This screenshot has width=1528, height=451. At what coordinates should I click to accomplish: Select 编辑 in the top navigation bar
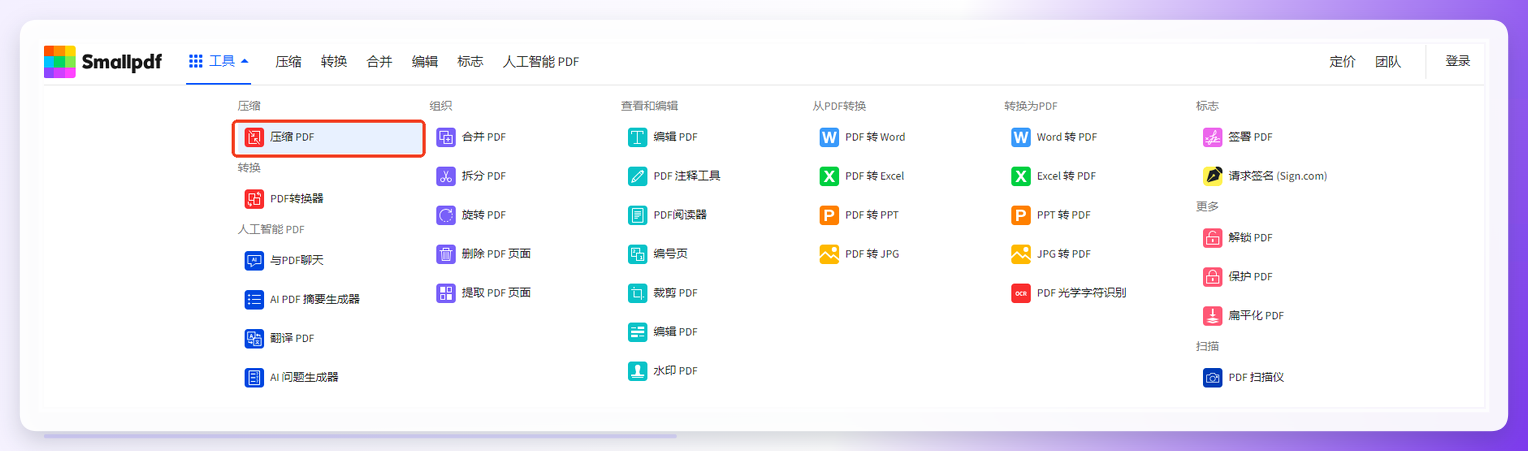425,61
